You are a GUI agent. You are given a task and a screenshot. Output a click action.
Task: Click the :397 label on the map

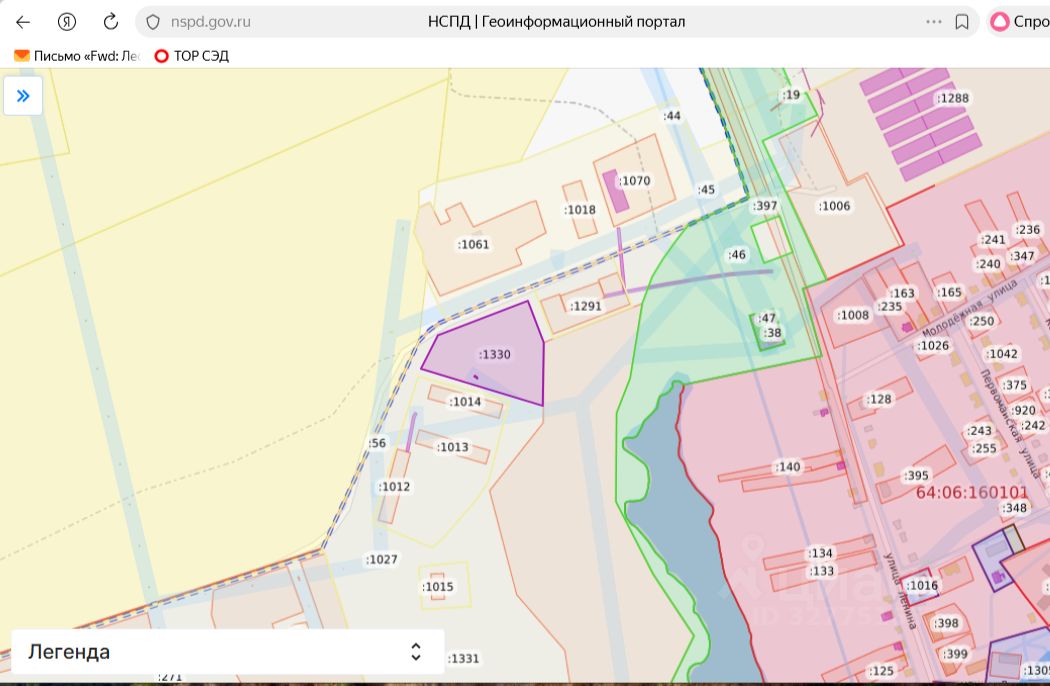[765, 206]
